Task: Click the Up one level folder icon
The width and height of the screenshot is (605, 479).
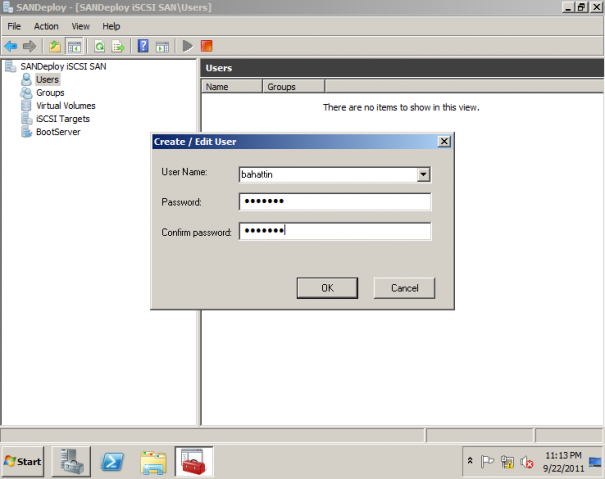Action: 55,46
